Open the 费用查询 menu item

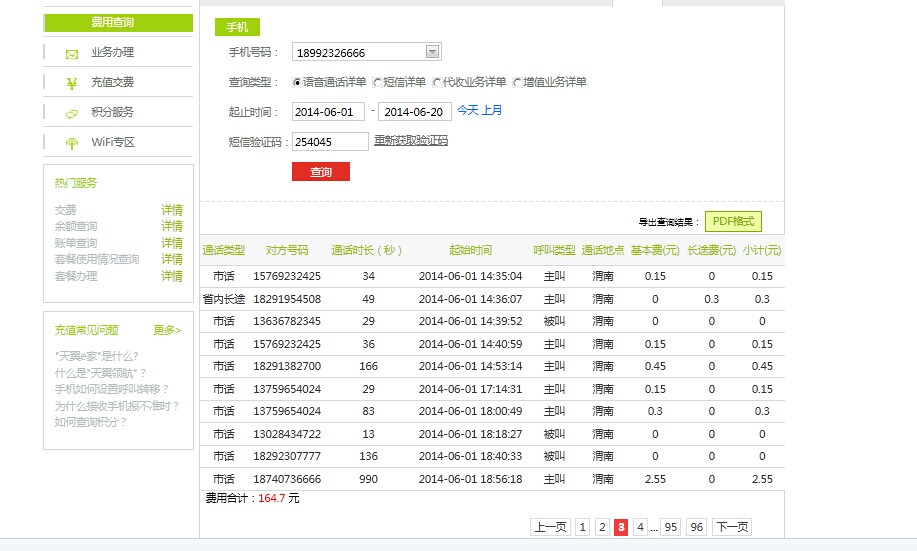pyautogui.click(x=118, y=22)
